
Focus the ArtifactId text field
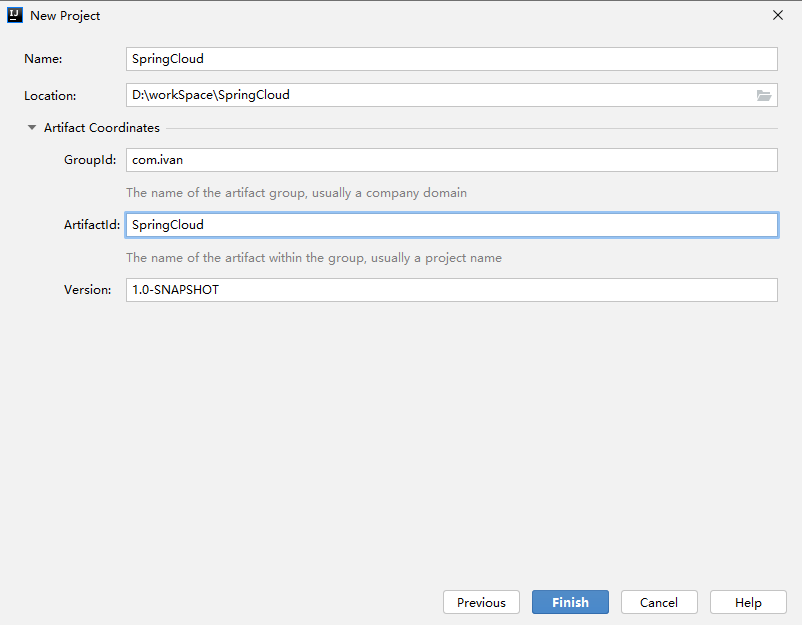coord(452,225)
